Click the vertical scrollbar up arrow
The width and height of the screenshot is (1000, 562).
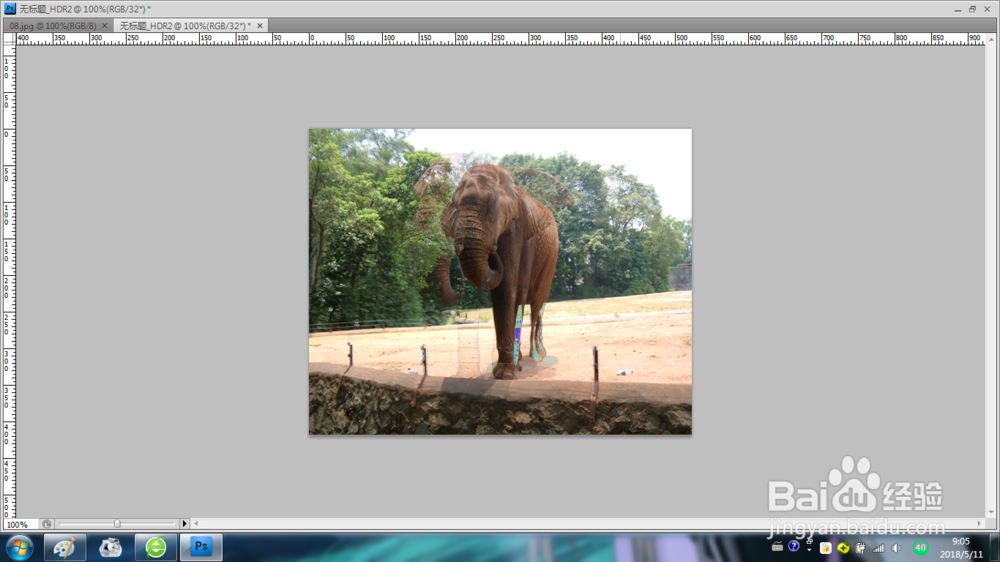(x=991, y=39)
